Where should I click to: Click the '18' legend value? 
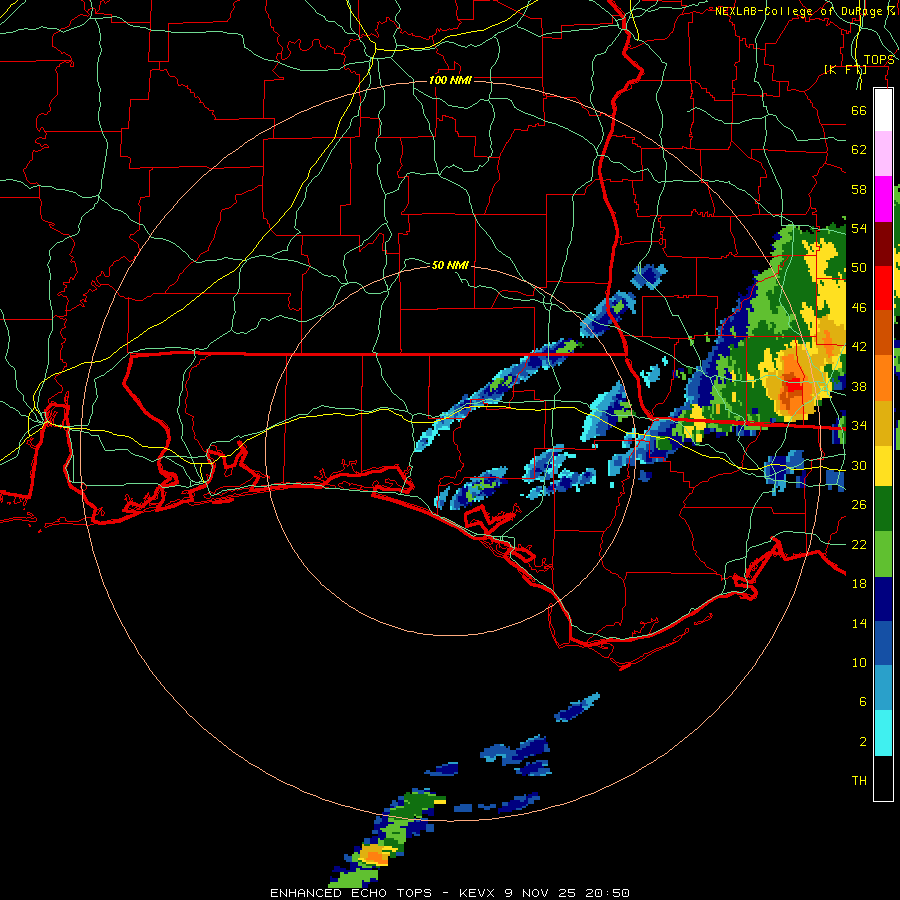pyautogui.click(x=859, y=584)
